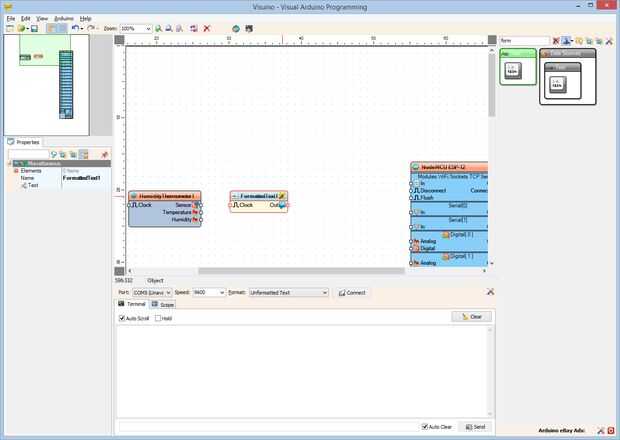The image size is (620, 440).
Task: Click the pin icon in Properties panel
Action: [x=104, y=154]
